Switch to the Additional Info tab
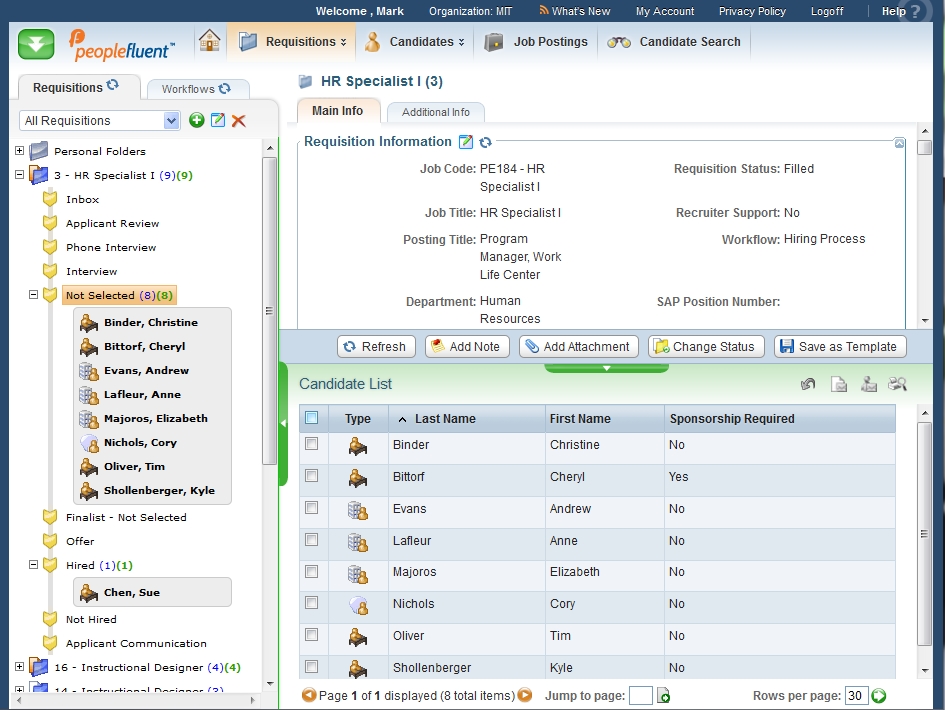Screen dimensions: 945x710 (435, 112)
